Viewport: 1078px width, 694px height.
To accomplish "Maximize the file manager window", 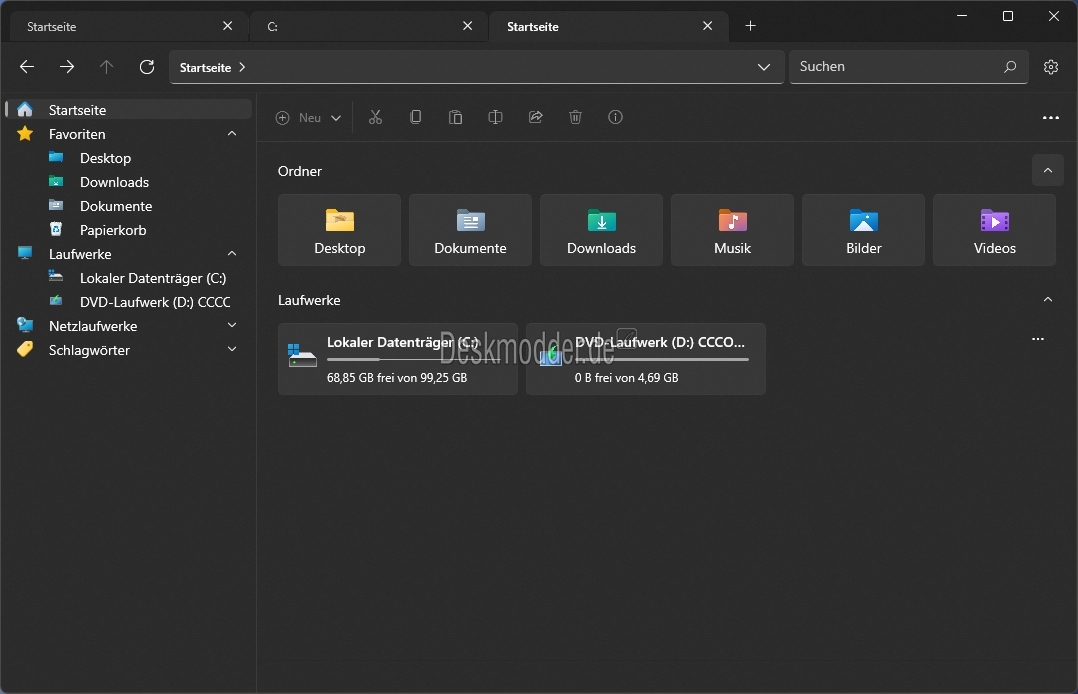I will coord(1008,16).
